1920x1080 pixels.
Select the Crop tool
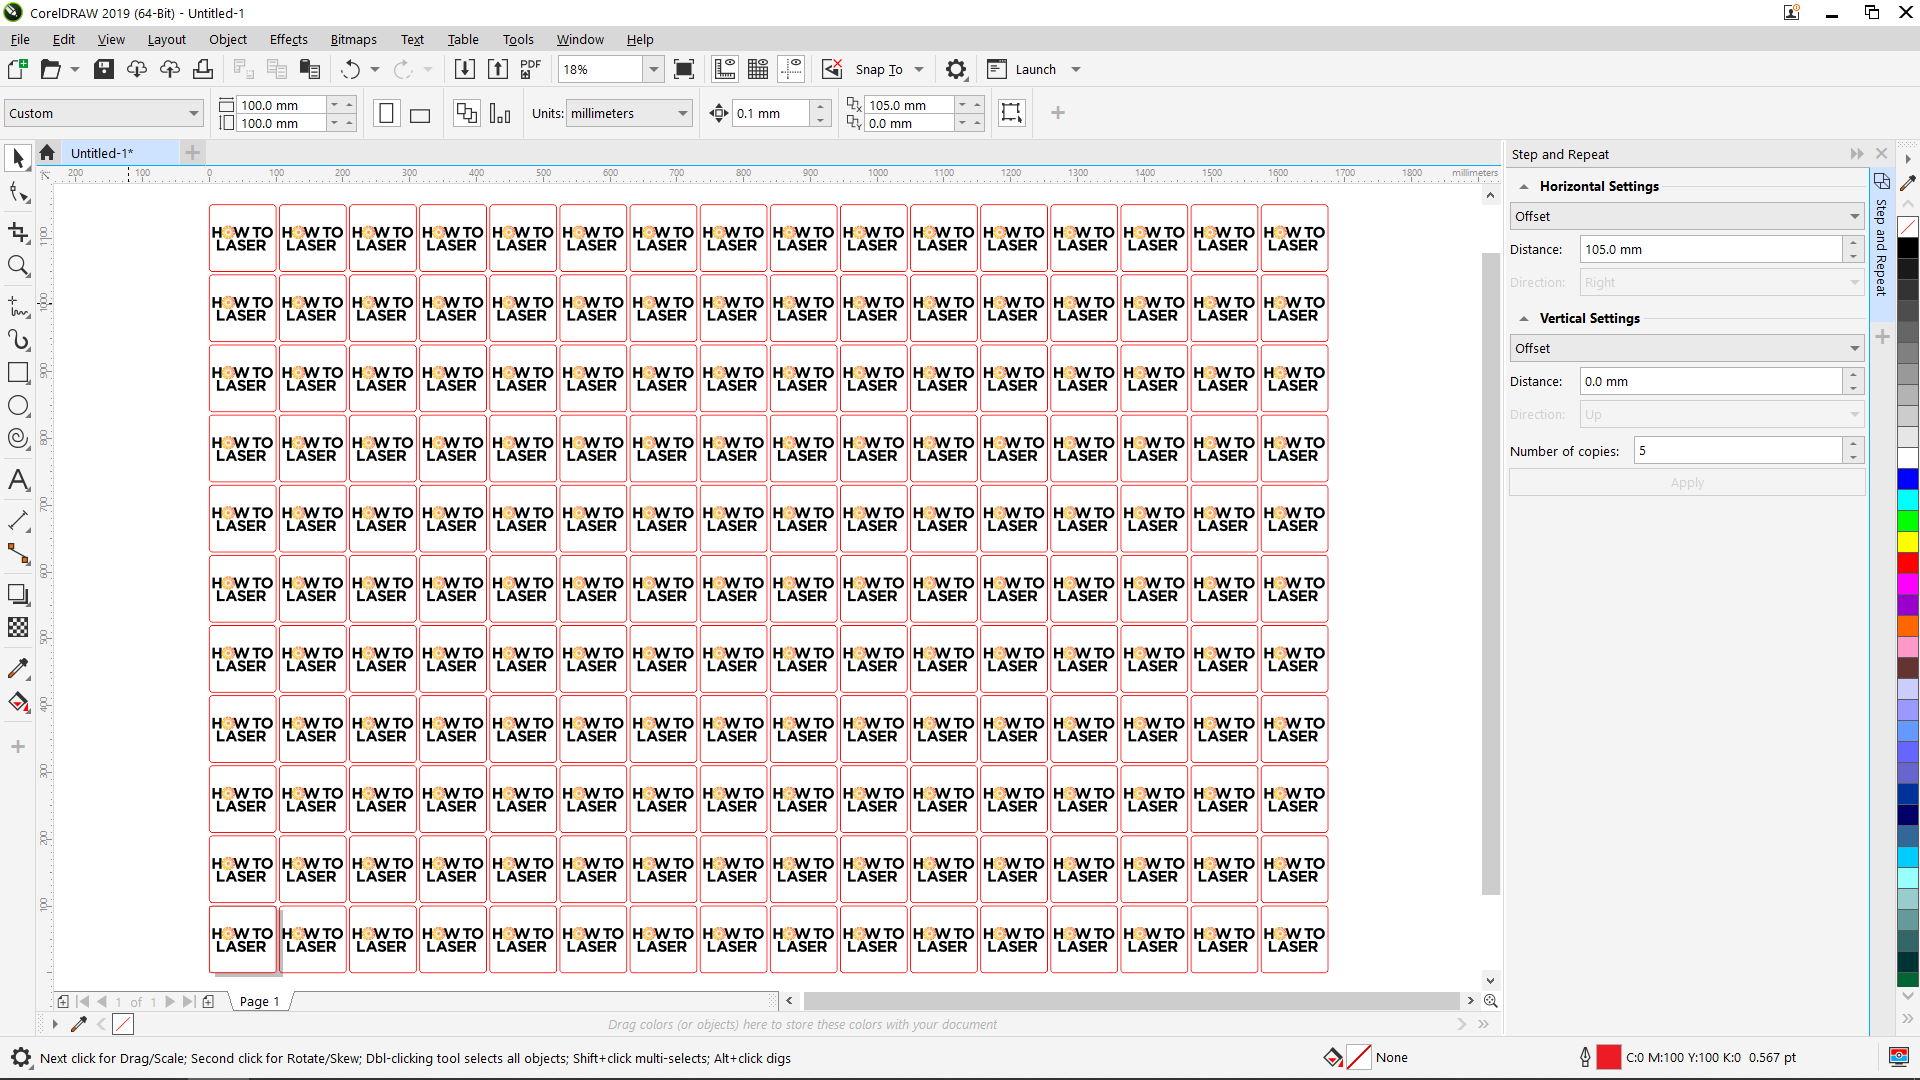[18, 232]
